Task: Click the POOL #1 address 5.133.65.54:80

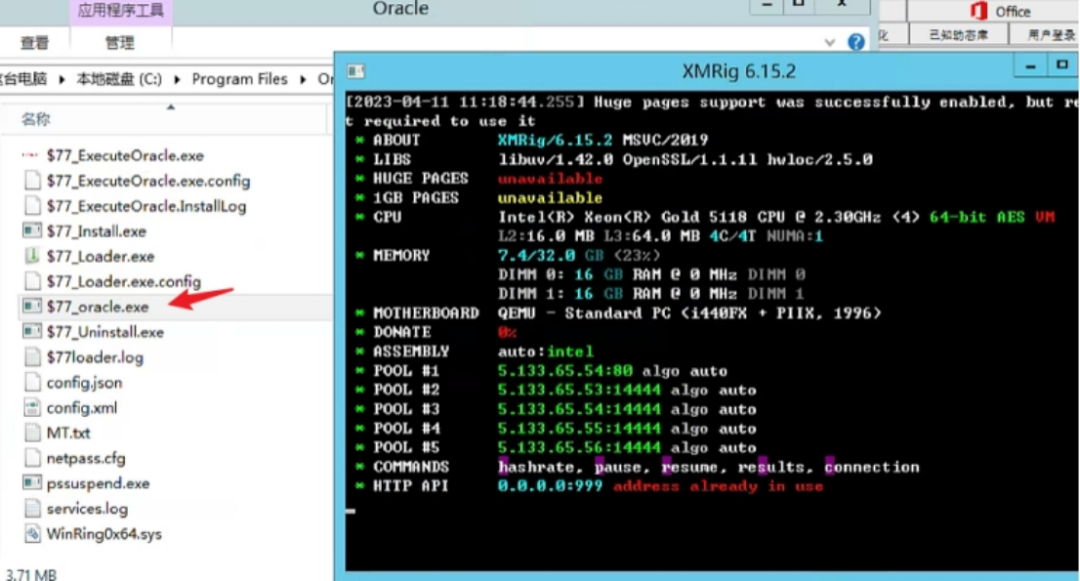Action: [x=565, y=371]
